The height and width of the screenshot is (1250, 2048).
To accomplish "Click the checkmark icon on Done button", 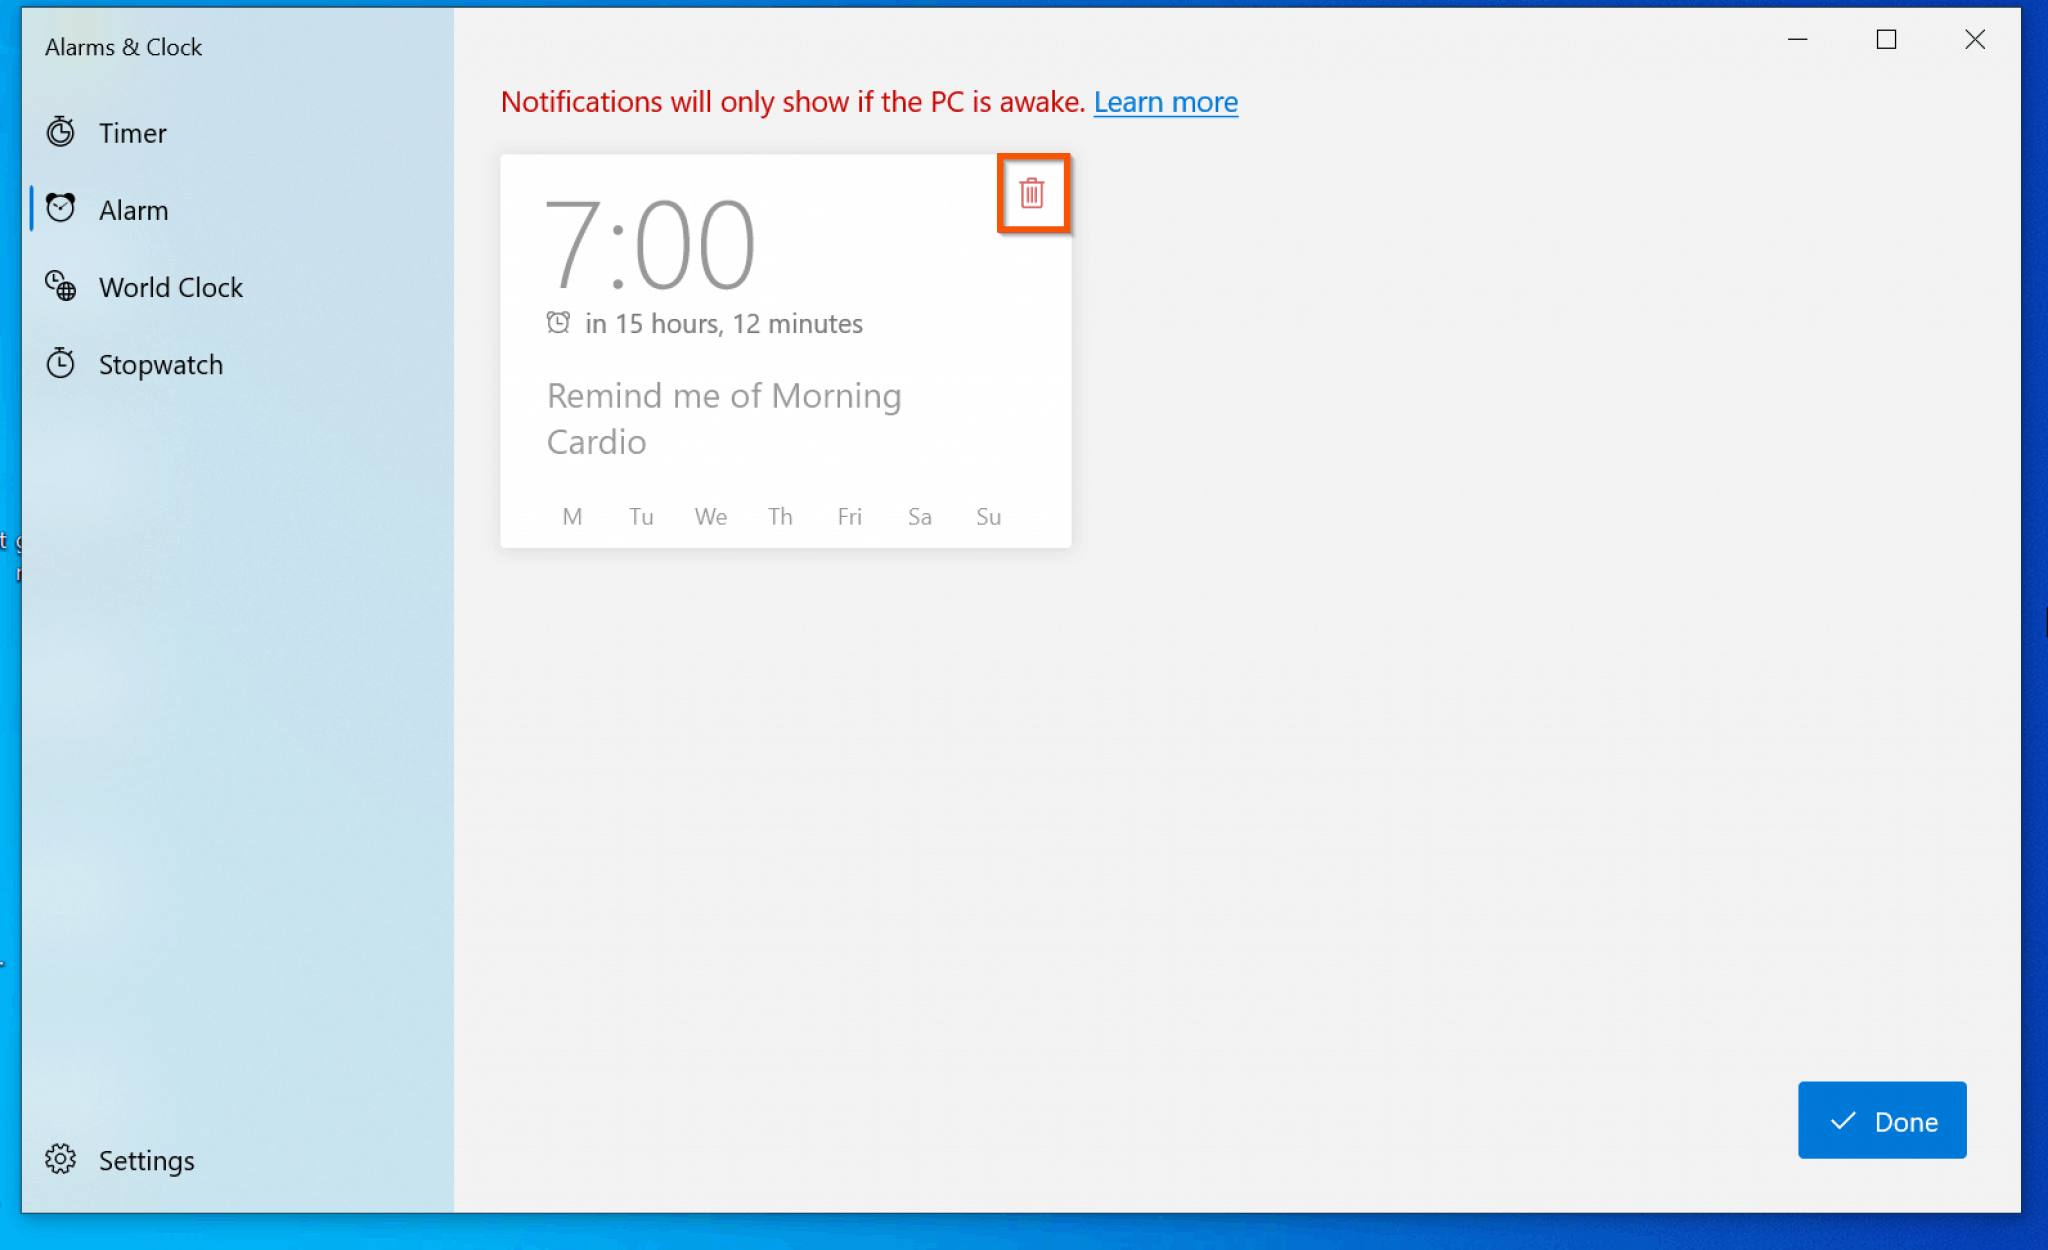I will click(x=1842, y=1121).
